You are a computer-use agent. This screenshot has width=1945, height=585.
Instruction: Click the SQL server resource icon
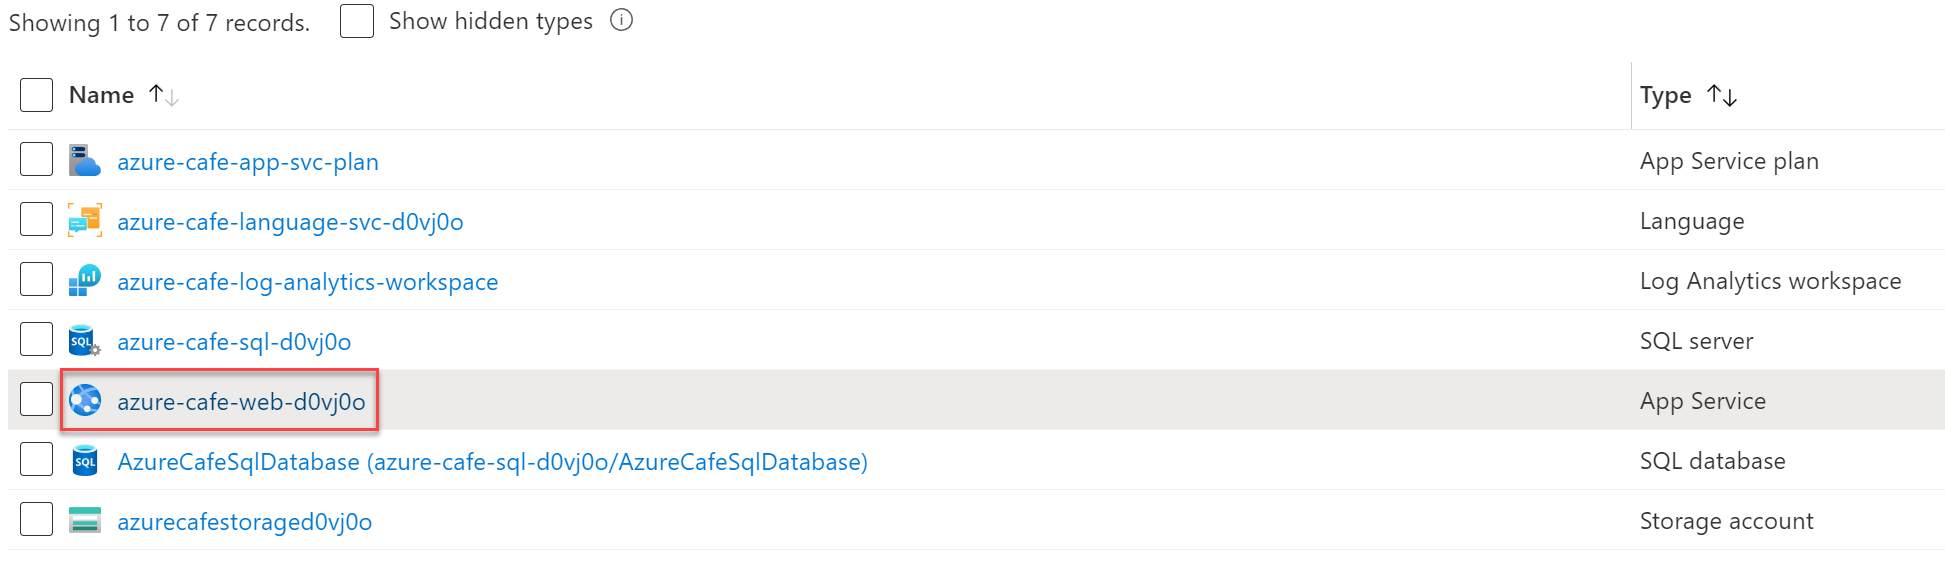(85, 341)
